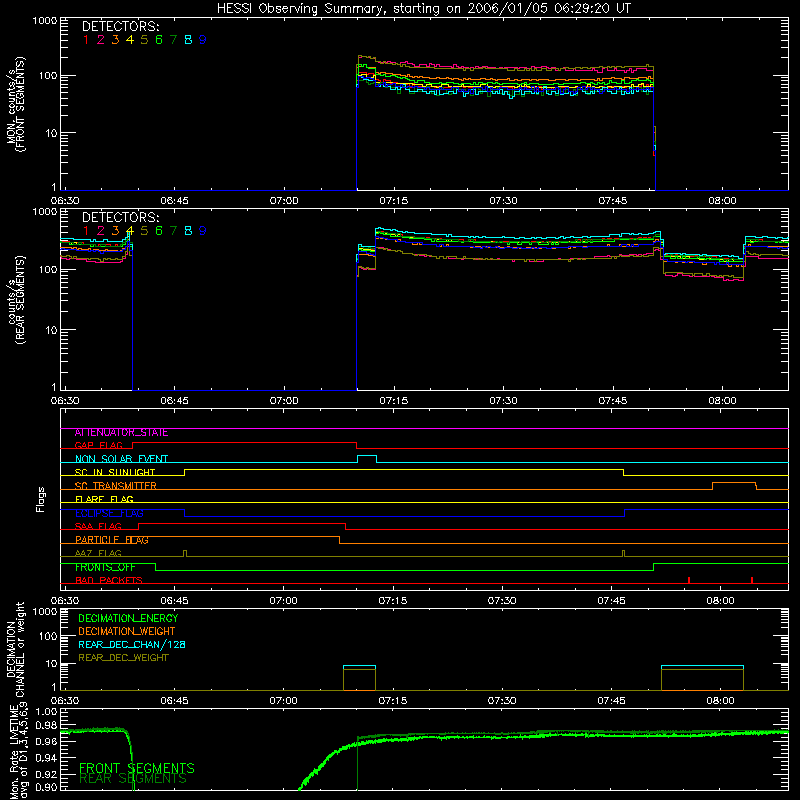Click the AAZ_FLAG spike near 06:46
The image size is (800, 800).
pyautogui.click(x=185, y=554)
